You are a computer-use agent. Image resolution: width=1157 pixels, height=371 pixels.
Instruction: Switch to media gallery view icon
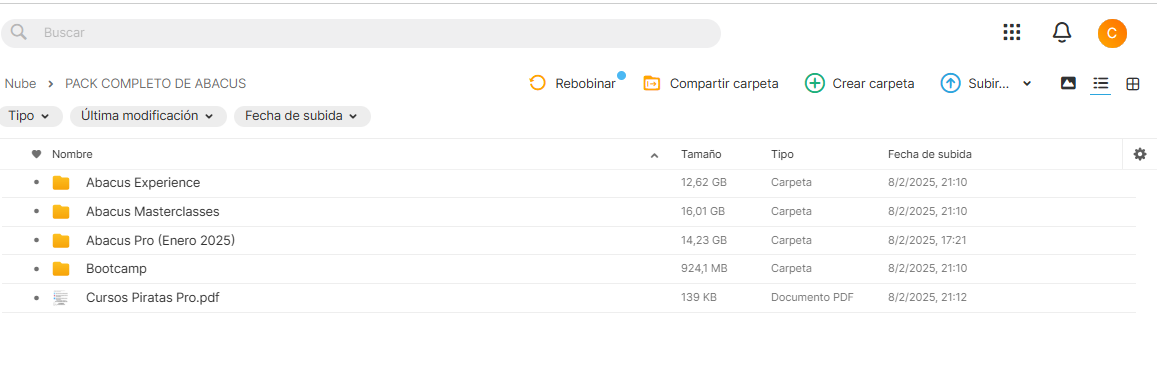(1068, 83)
